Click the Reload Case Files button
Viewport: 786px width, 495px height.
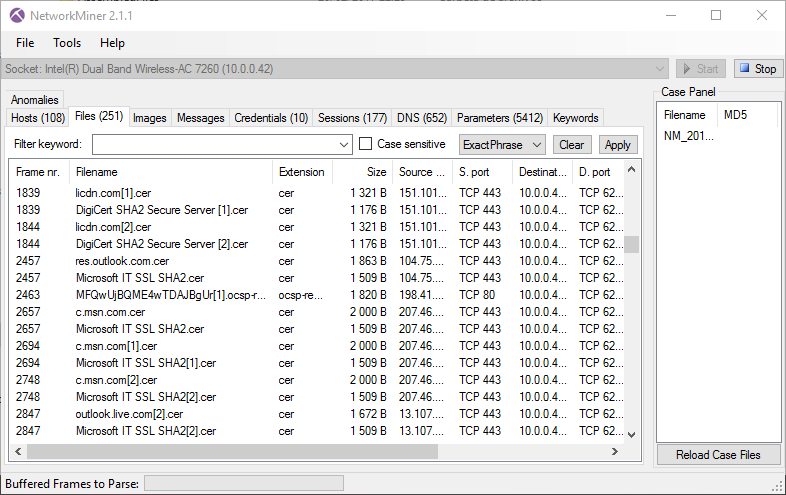click(x=718, y=455)
